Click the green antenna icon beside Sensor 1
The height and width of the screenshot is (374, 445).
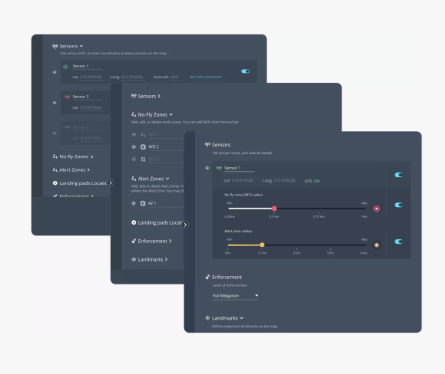tap(219, 168)
